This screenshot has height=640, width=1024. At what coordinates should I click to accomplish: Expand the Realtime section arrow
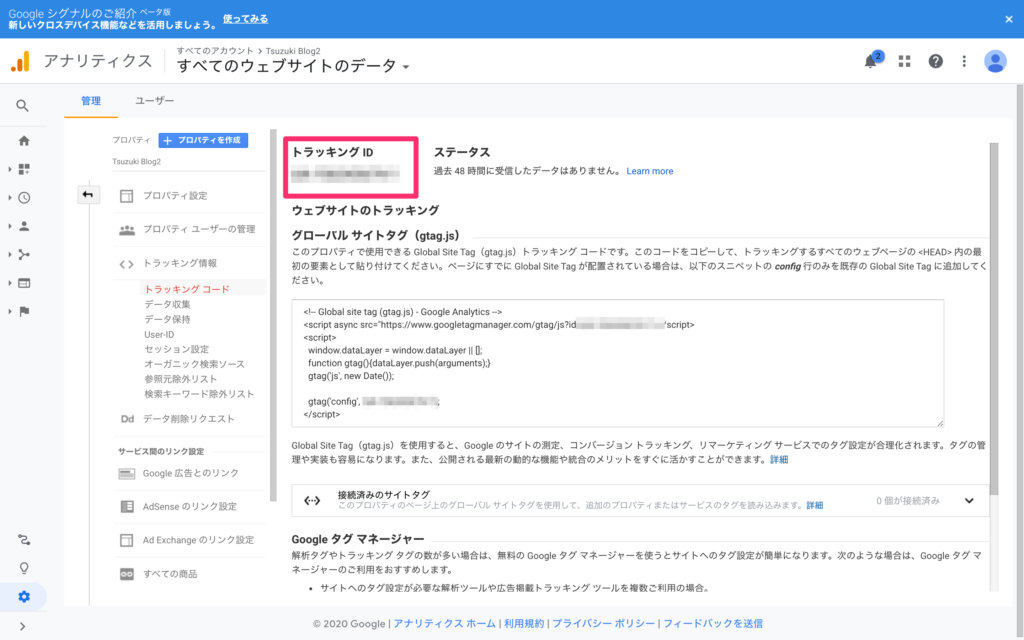(x=10, y=198)
